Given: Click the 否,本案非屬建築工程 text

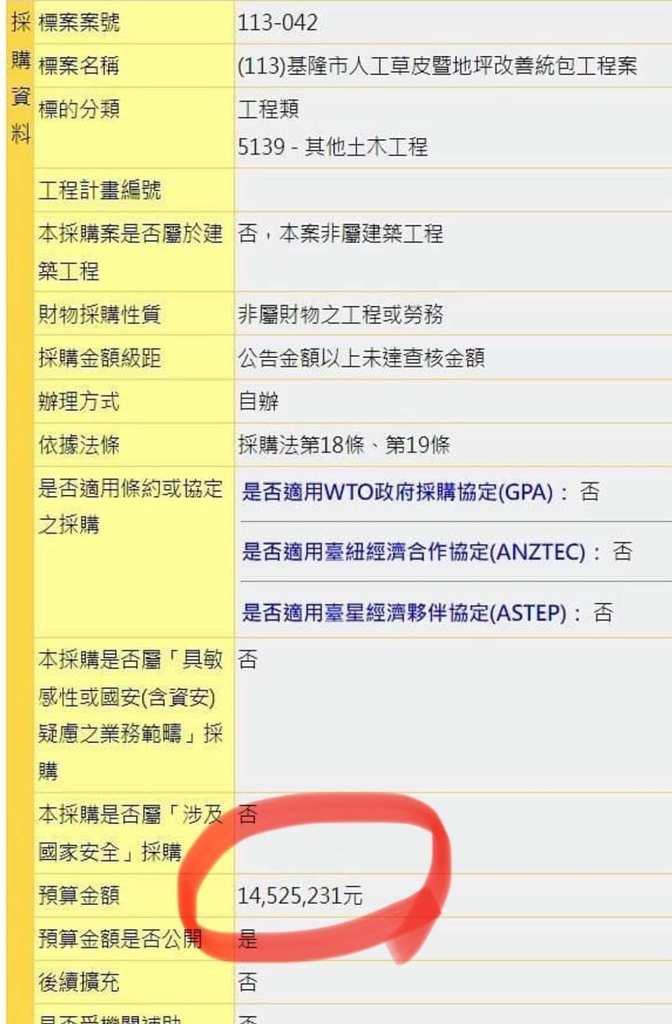Looking at the screenshot, I should click(340, 234).
